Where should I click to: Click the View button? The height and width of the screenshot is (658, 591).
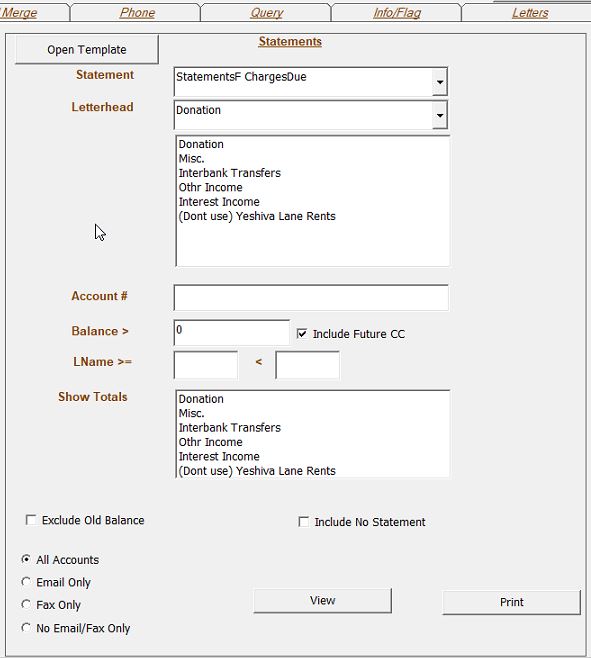[322, 601]
